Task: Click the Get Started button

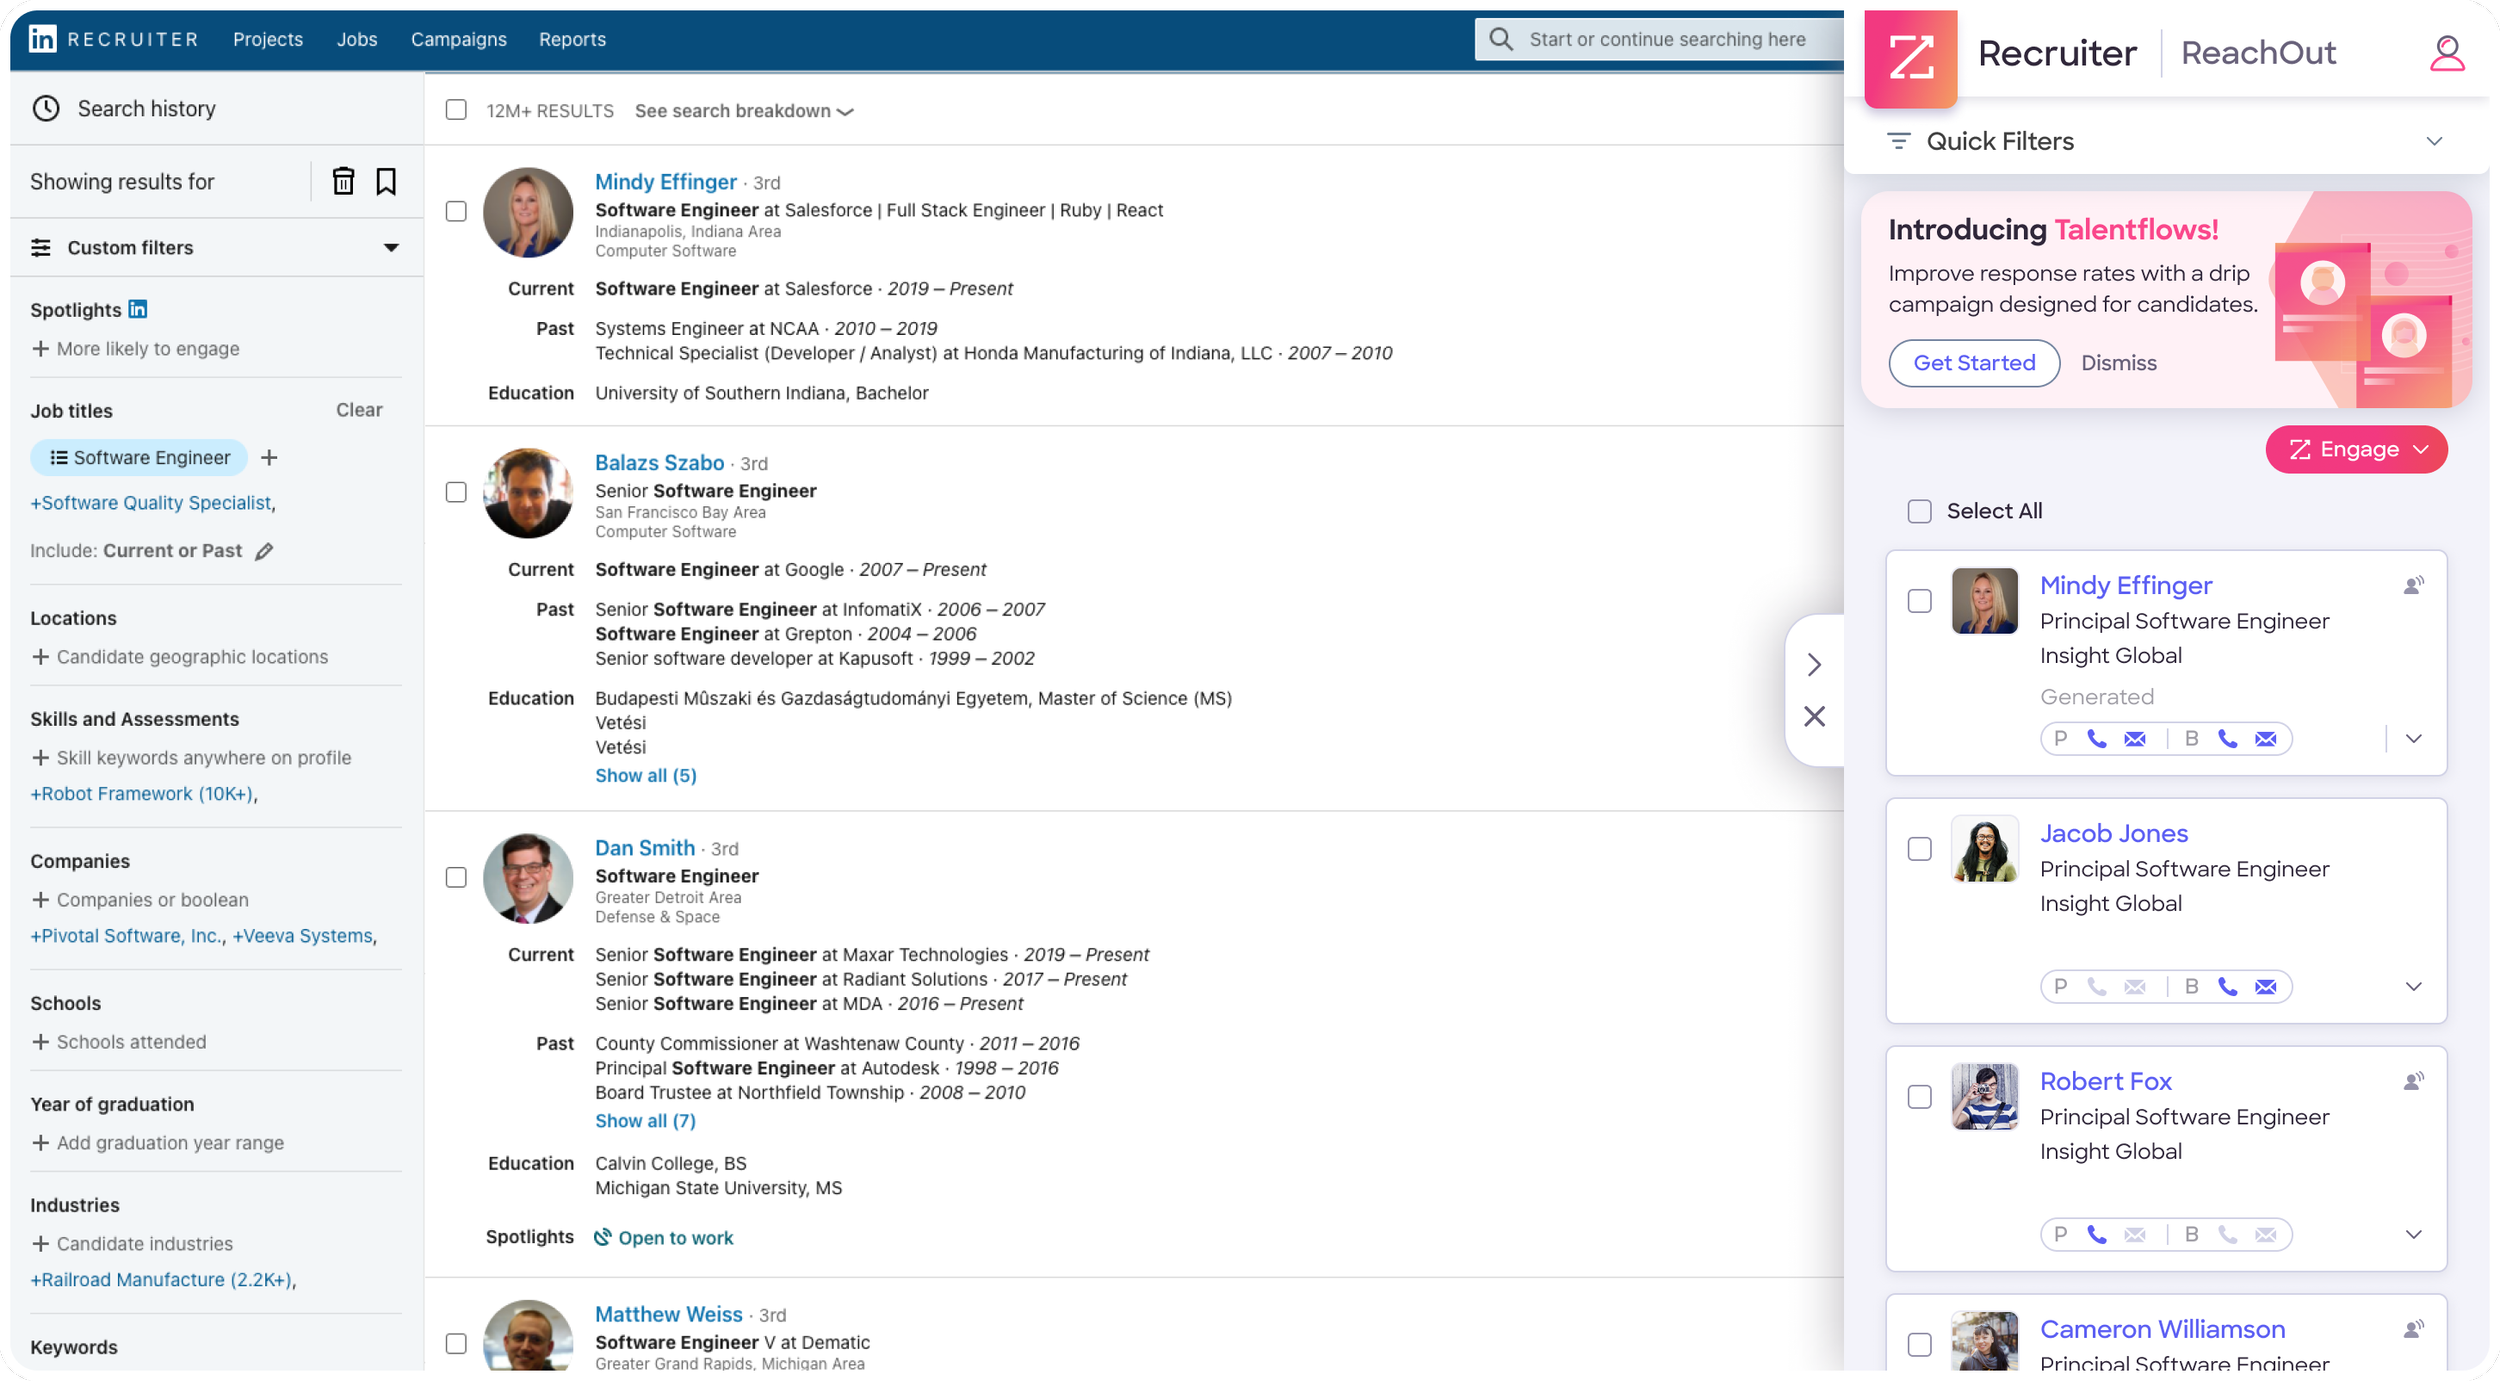Action: (1973, 363)
